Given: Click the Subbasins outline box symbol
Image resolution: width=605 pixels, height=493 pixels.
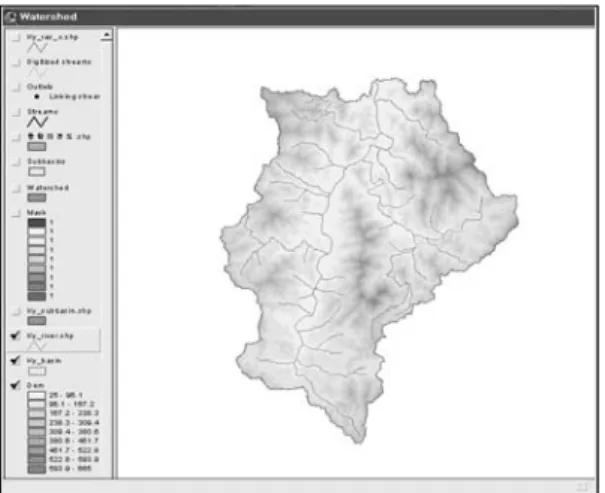Looking at the screenshot, I should 37,172.
